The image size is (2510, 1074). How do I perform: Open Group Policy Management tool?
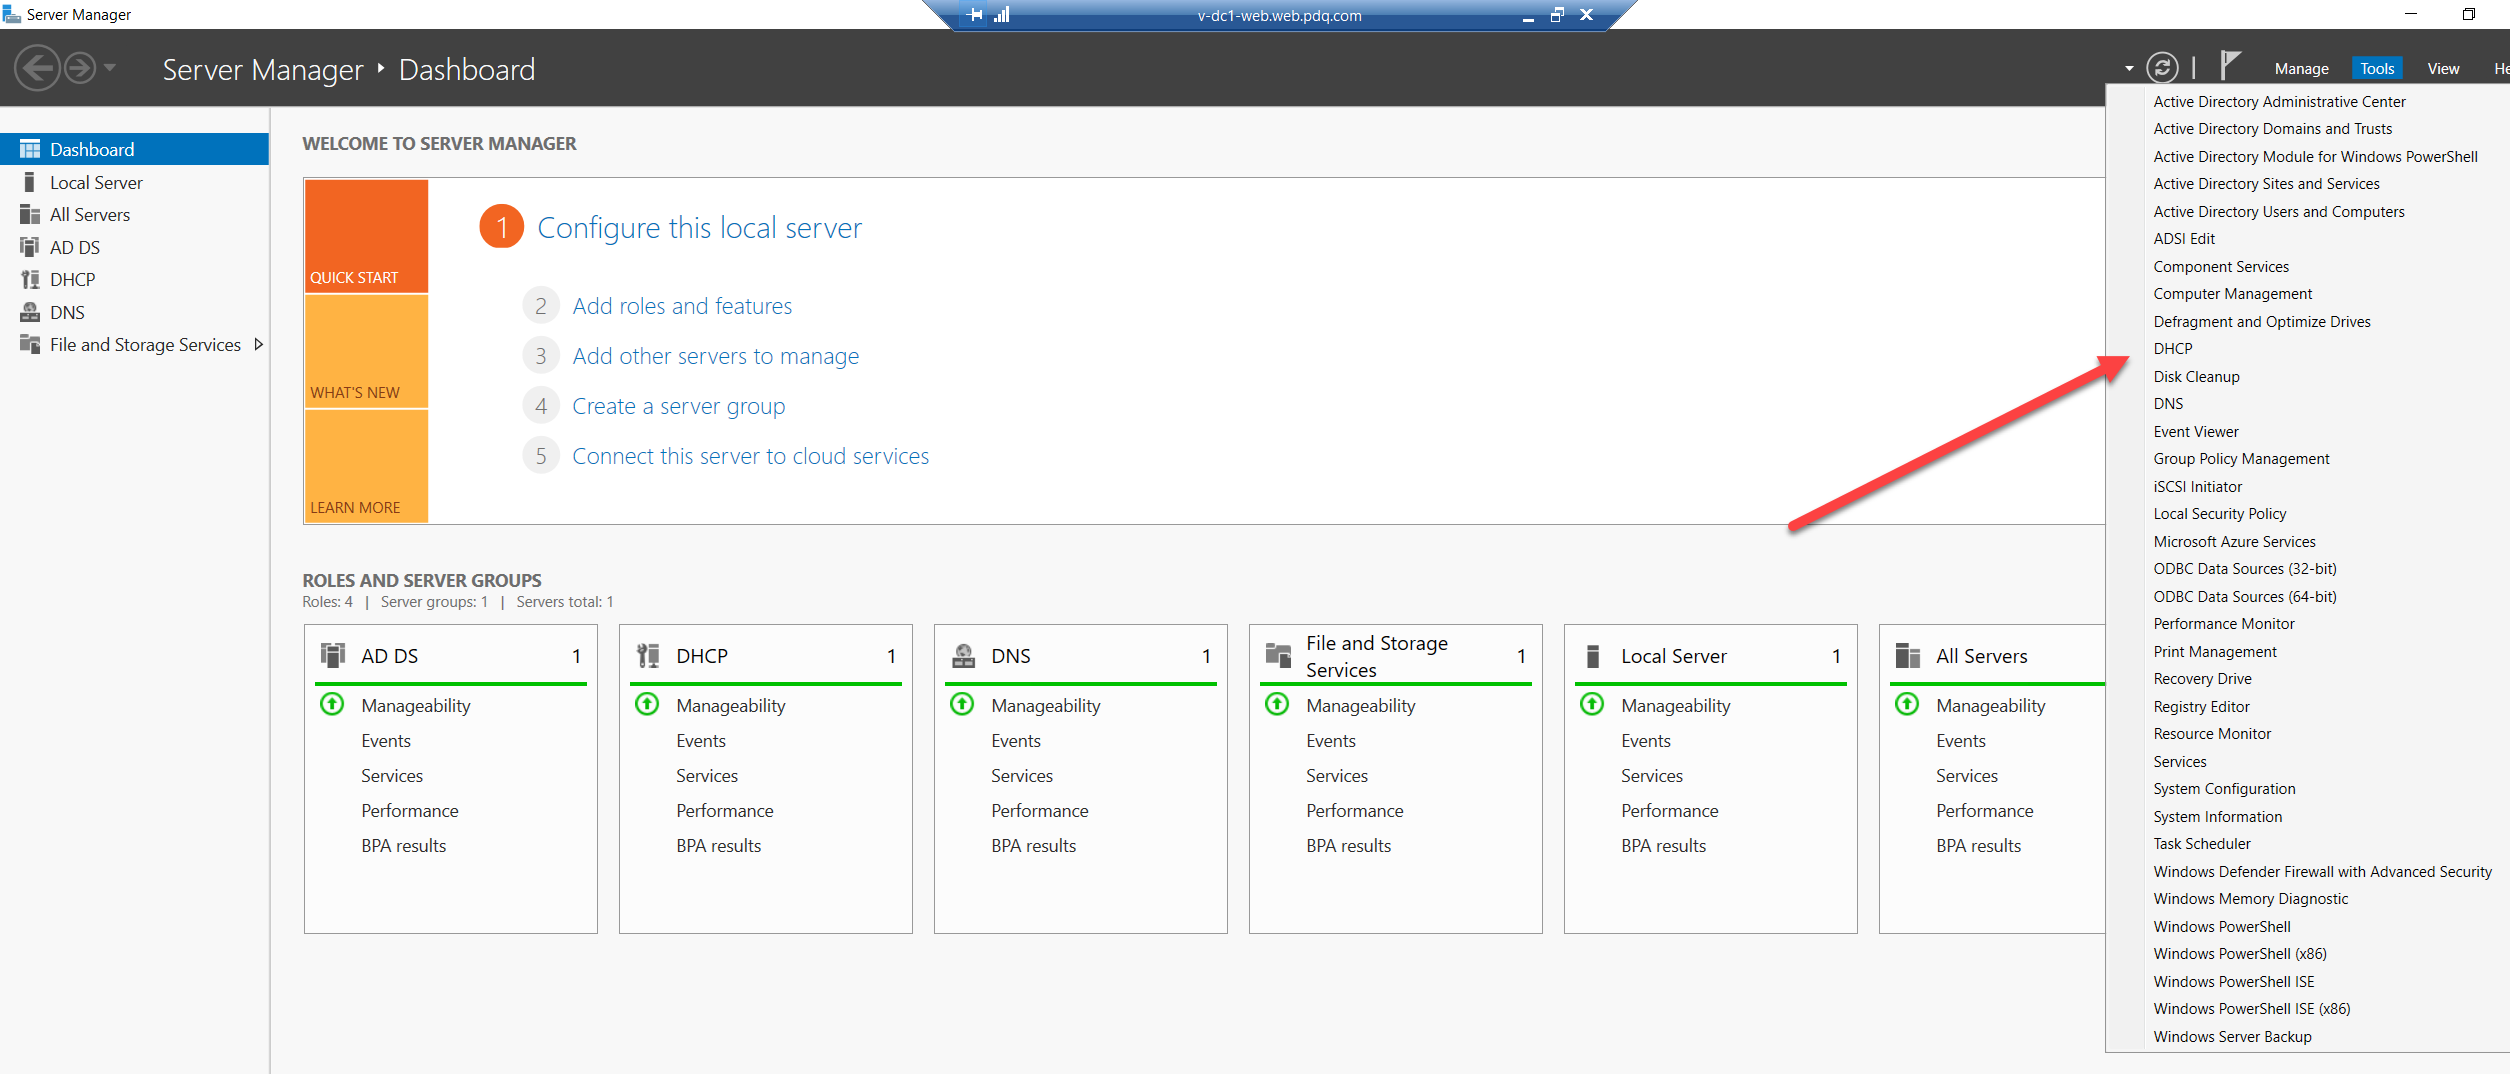click(2241, 459)
